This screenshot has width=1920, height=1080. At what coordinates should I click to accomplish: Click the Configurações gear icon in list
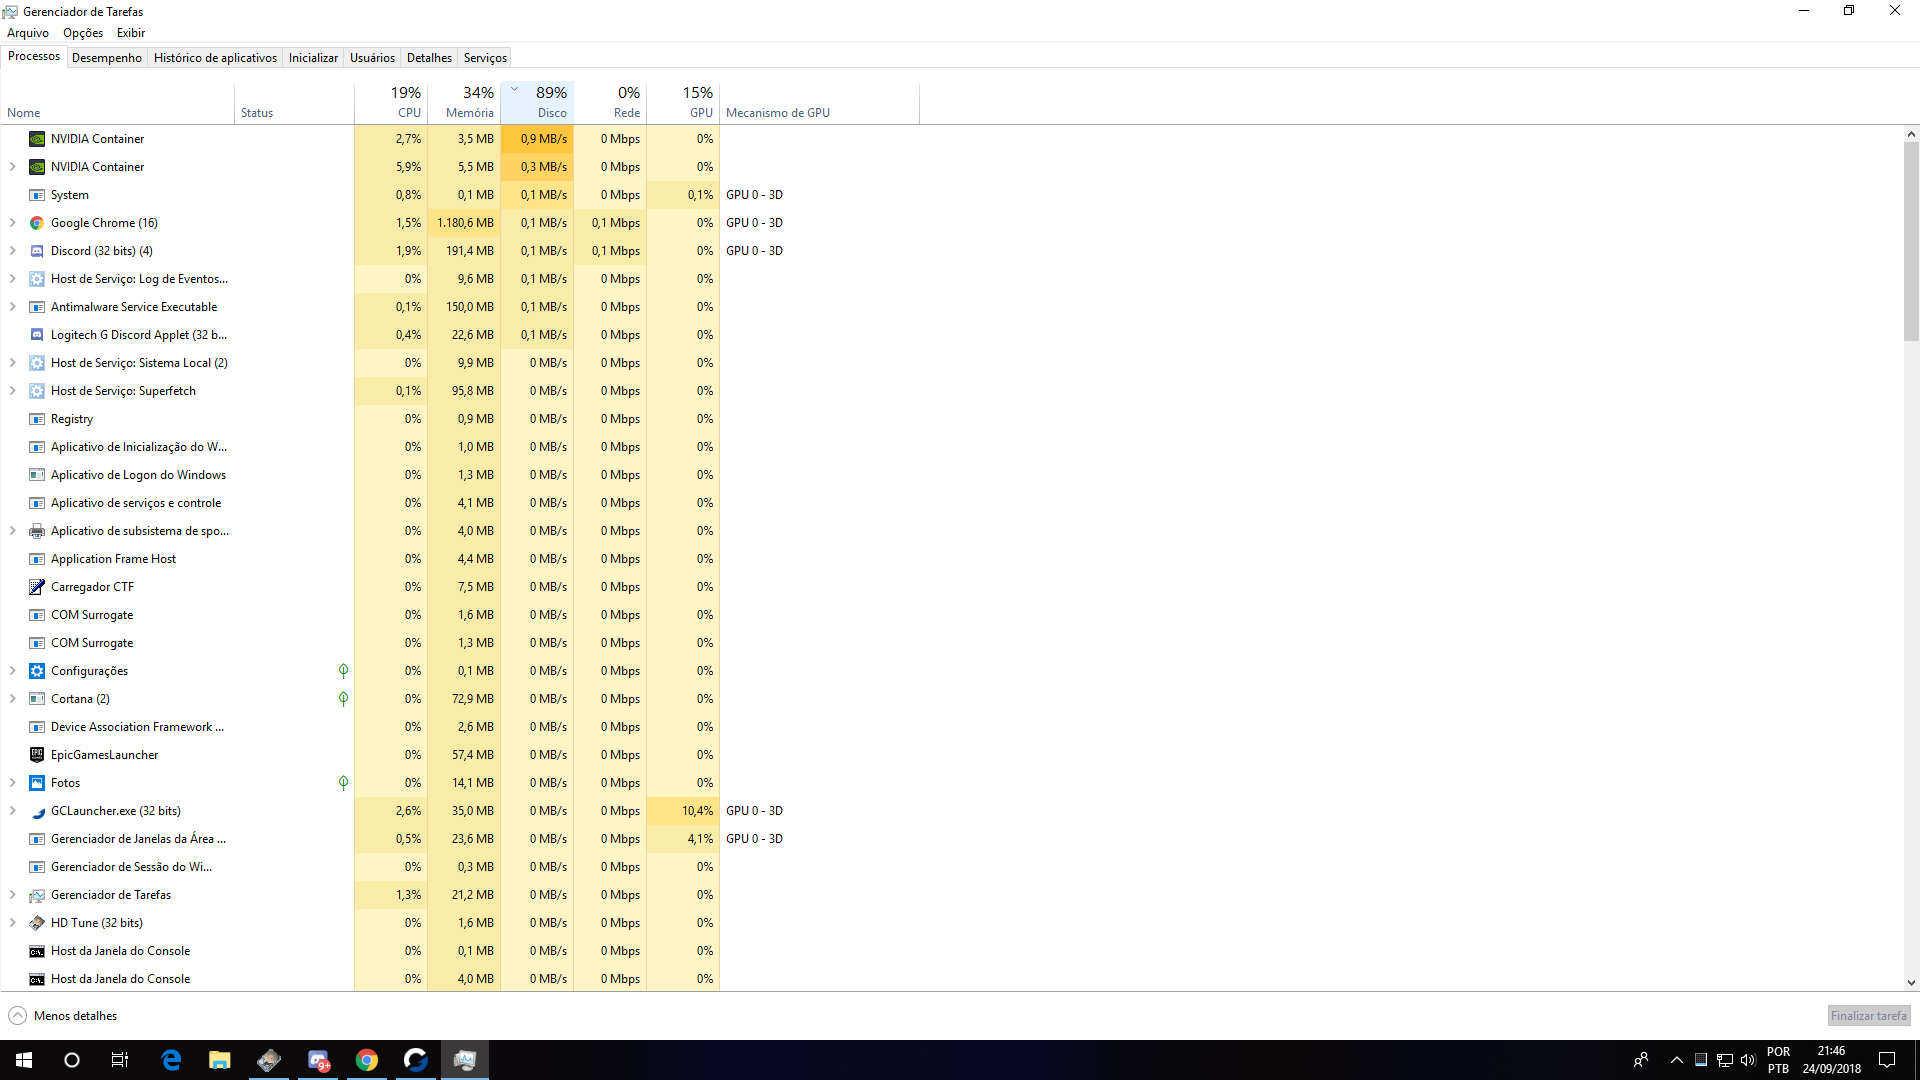coord(37,671)
